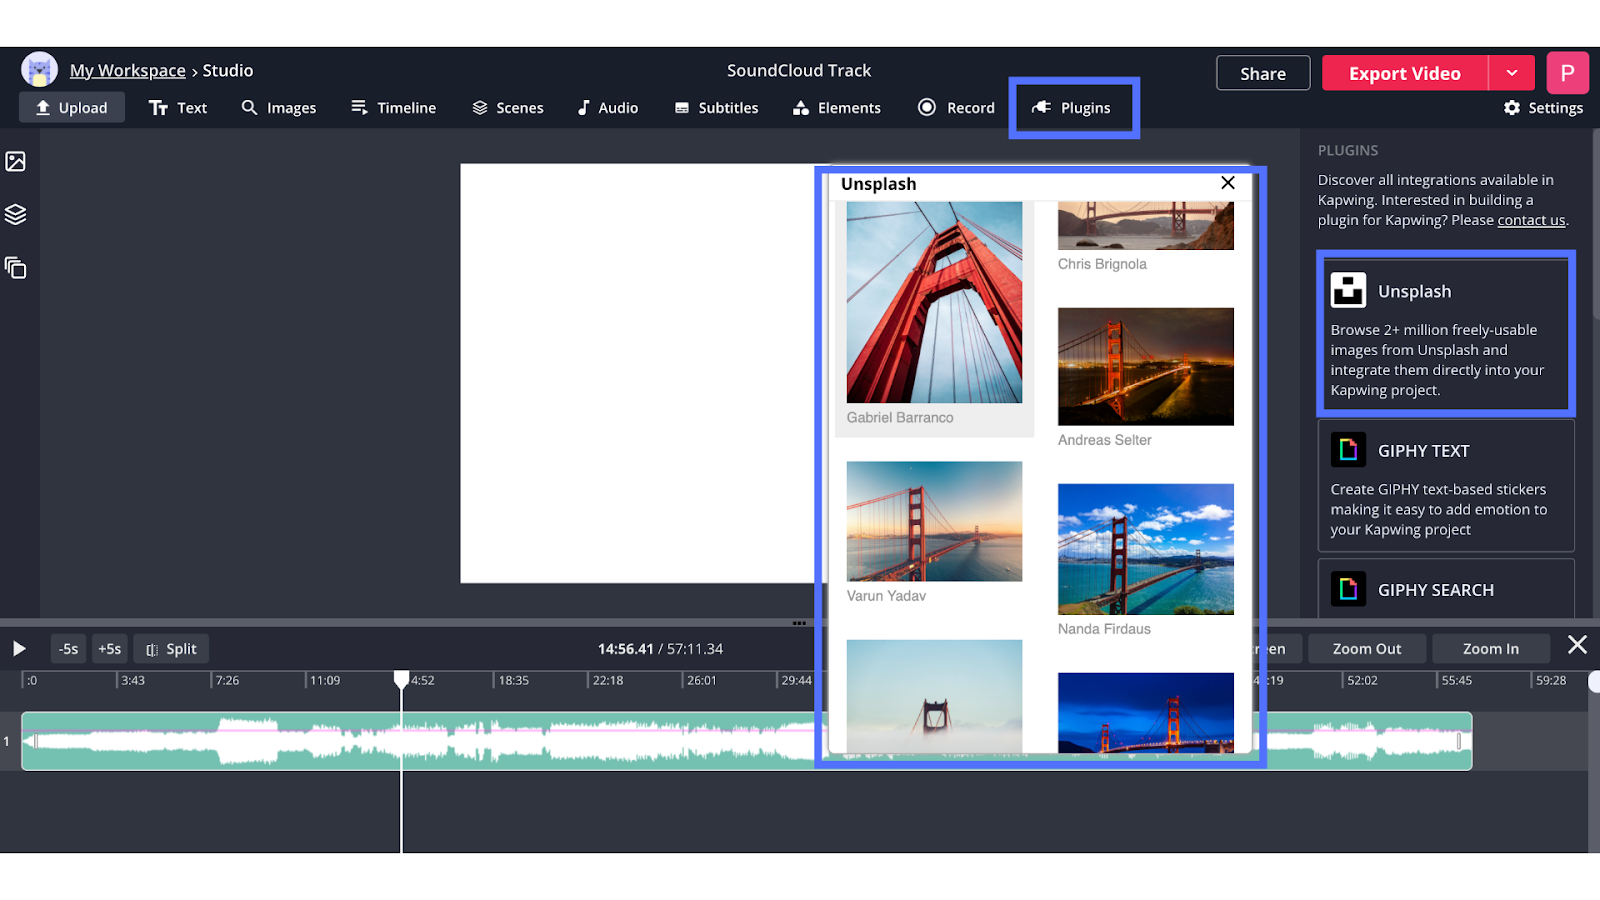Click the duplicate copies icon in sidebar
The width and height of the screenshot is (1600, 900).
pos(16,268)
